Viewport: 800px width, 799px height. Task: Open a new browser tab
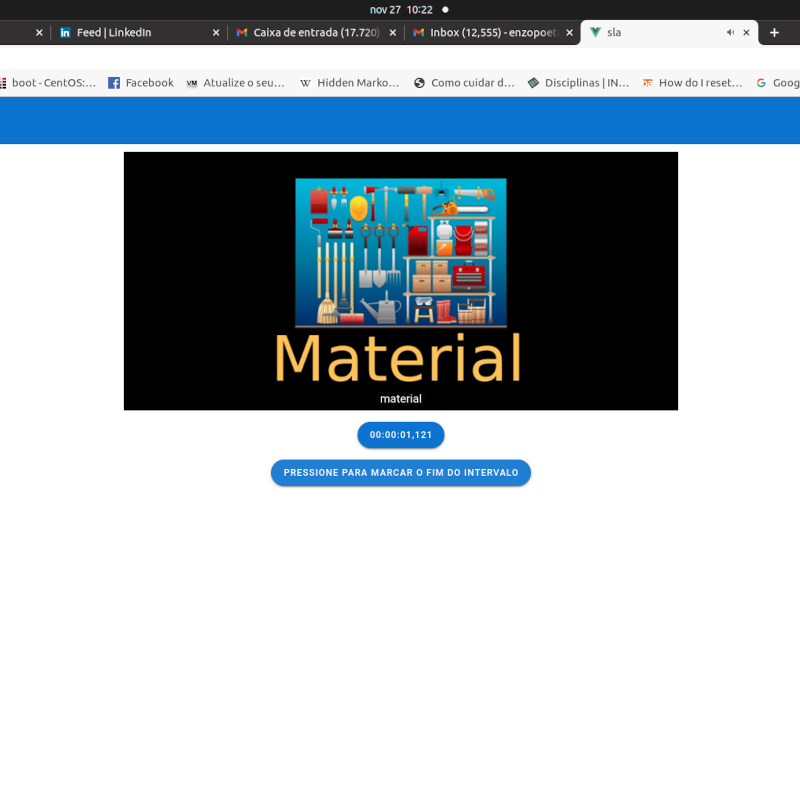click(x=774, y=33)
